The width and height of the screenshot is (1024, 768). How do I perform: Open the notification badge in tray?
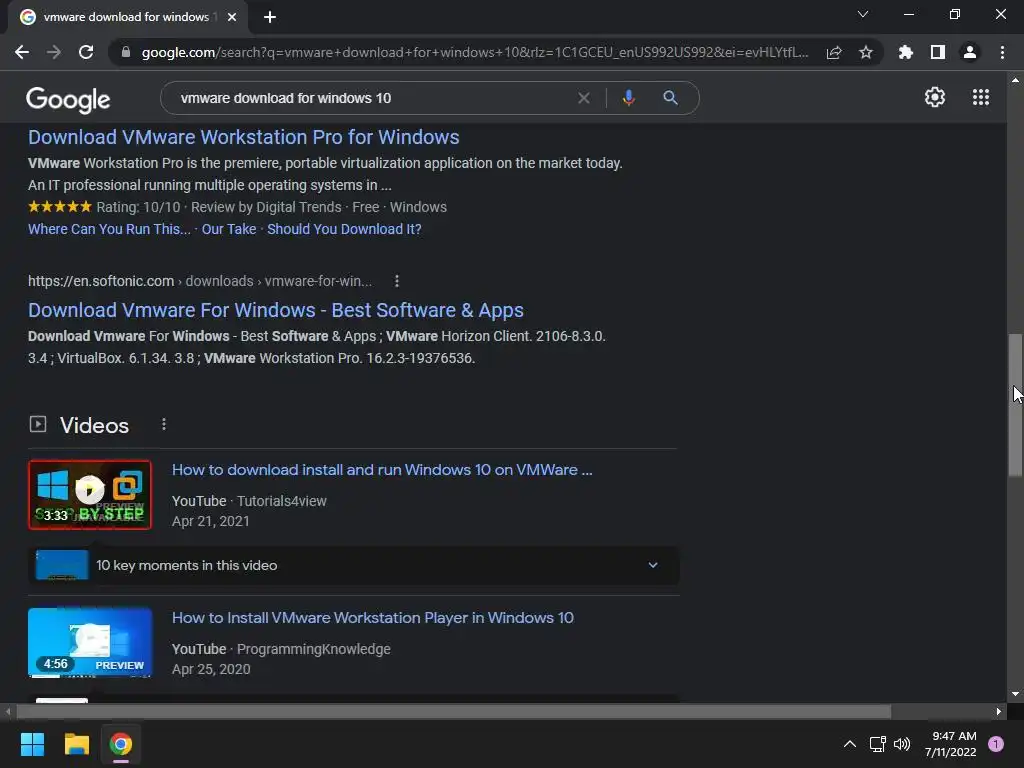pyautogui.click(x=996, y=744)
